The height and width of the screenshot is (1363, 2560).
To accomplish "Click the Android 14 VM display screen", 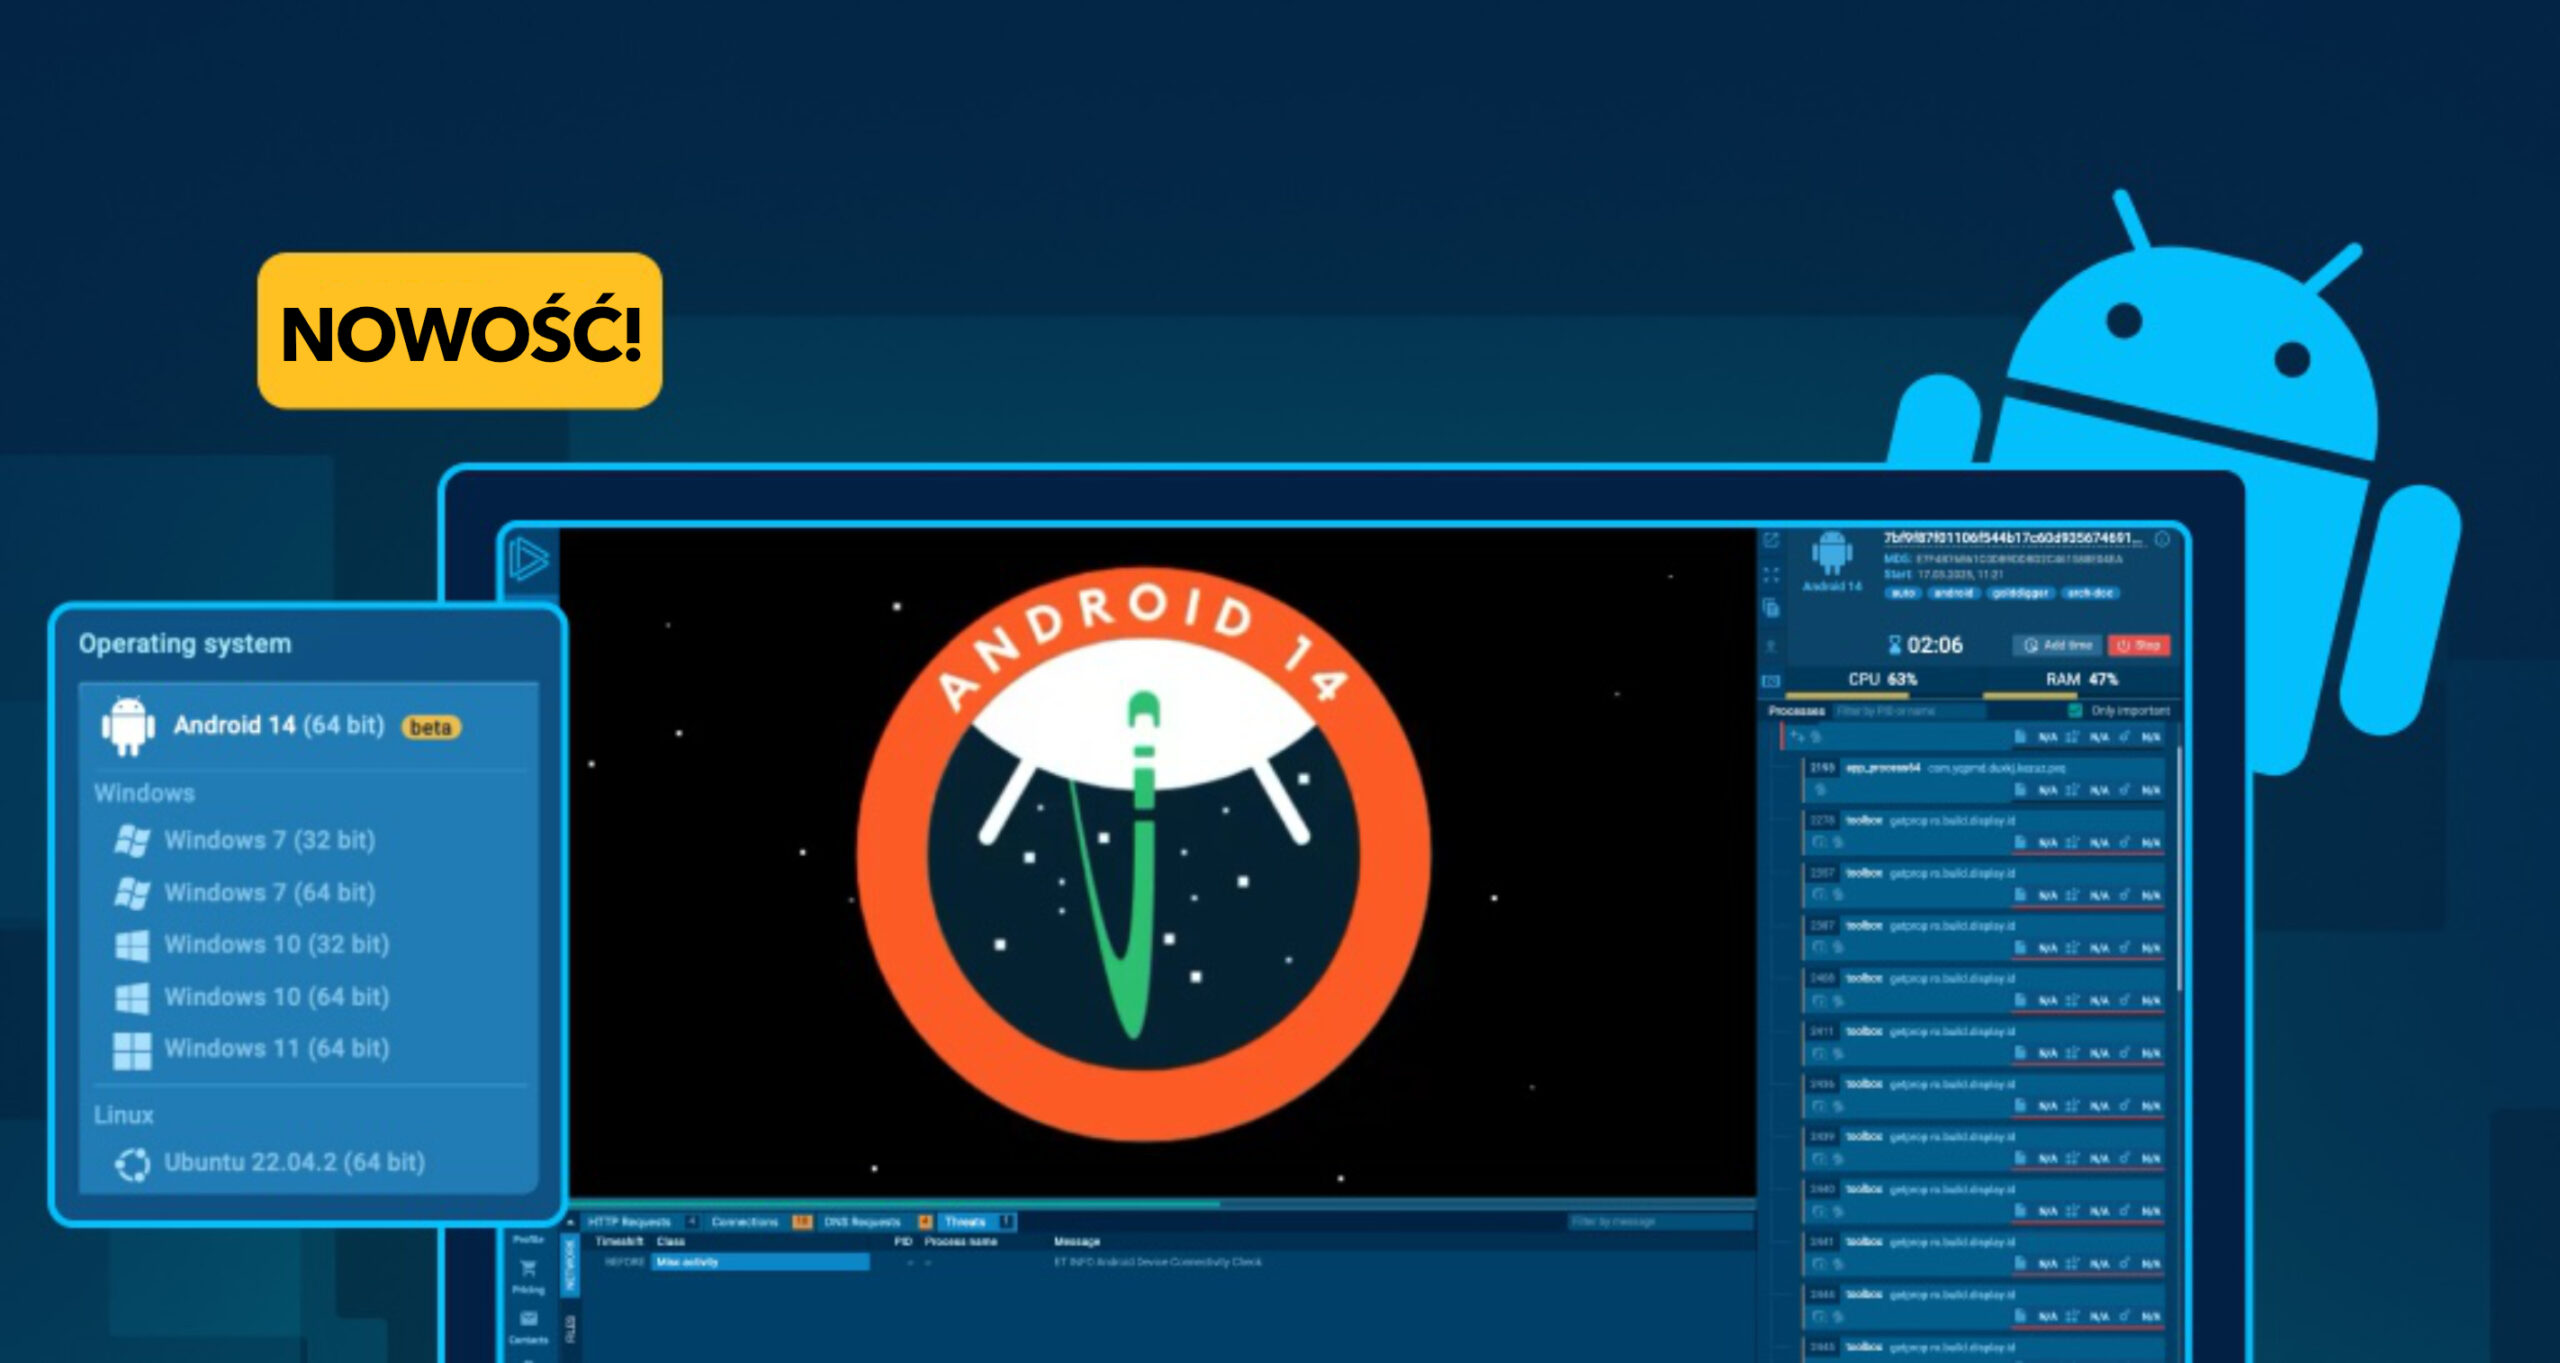I will pyautogui.click(x=1158, y=862).
